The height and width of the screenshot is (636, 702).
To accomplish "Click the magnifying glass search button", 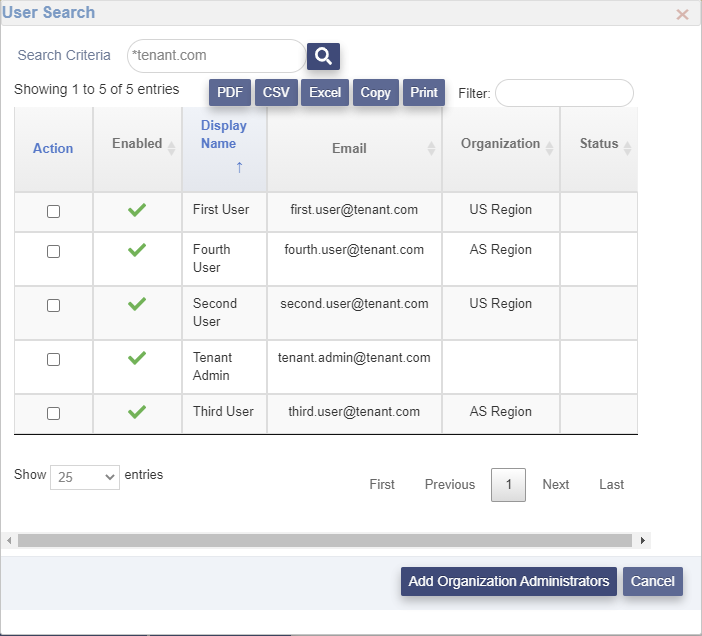I will (x=323, y=56).
